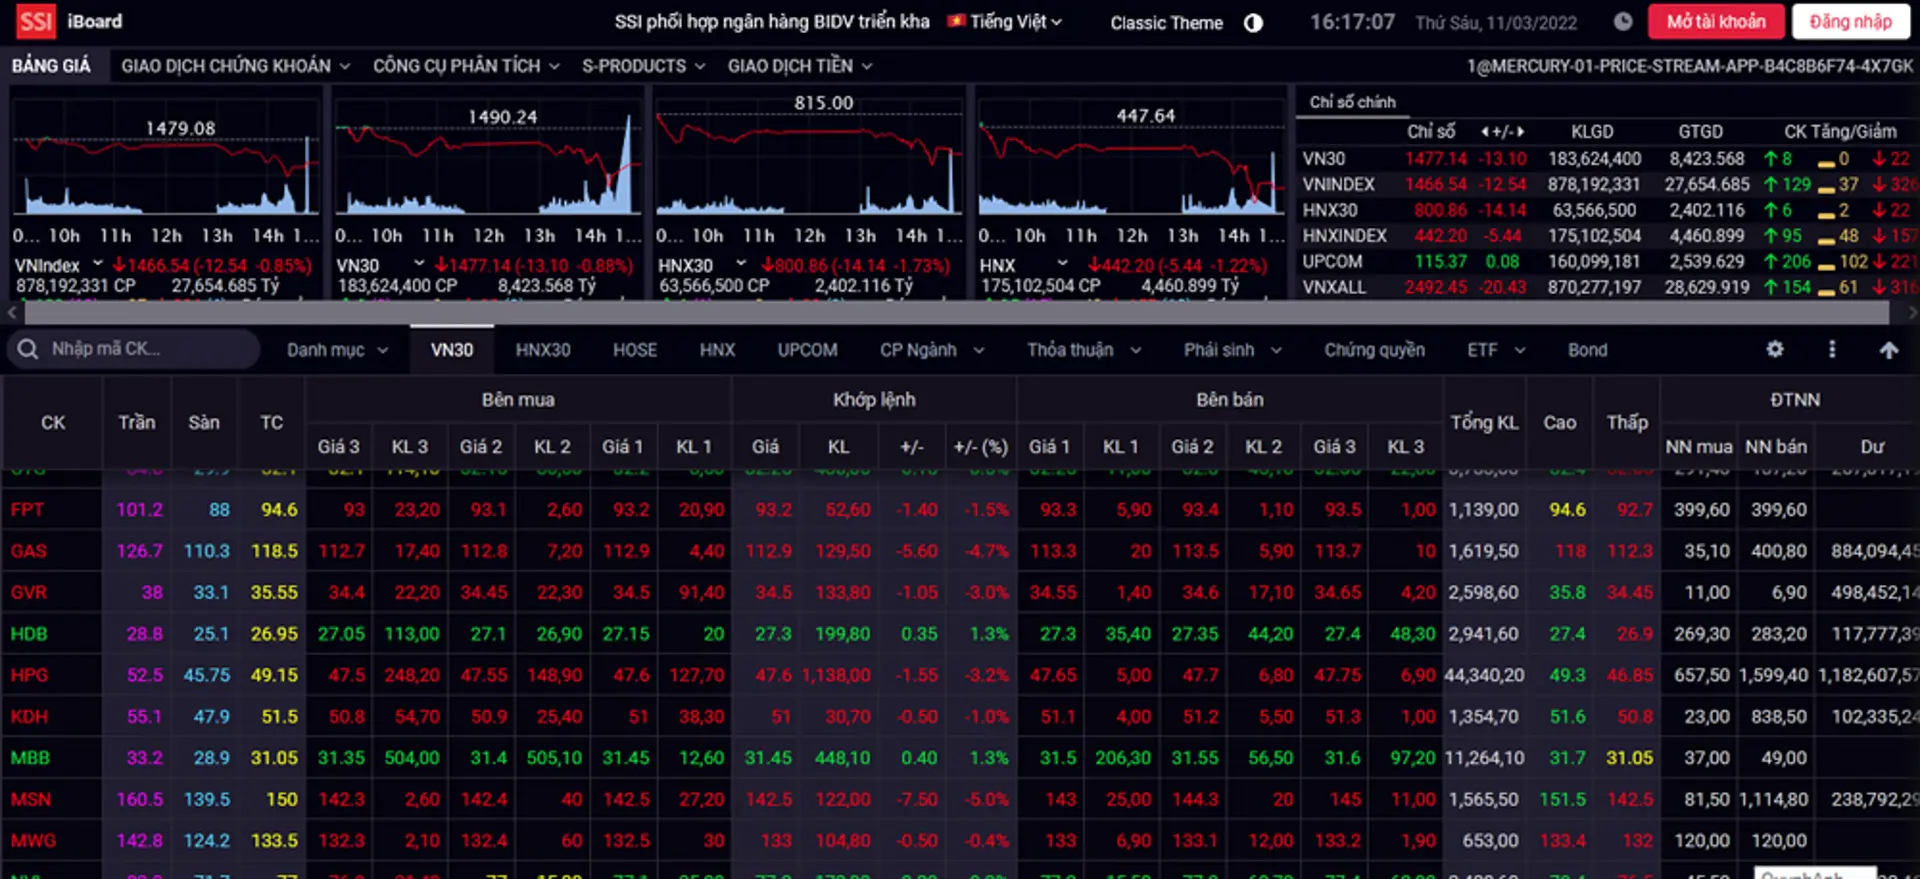Image resolution: width=1920 pixels, height=879 pixels.
Task: Select the HPG stock ticker
Action: coord(29,675)
